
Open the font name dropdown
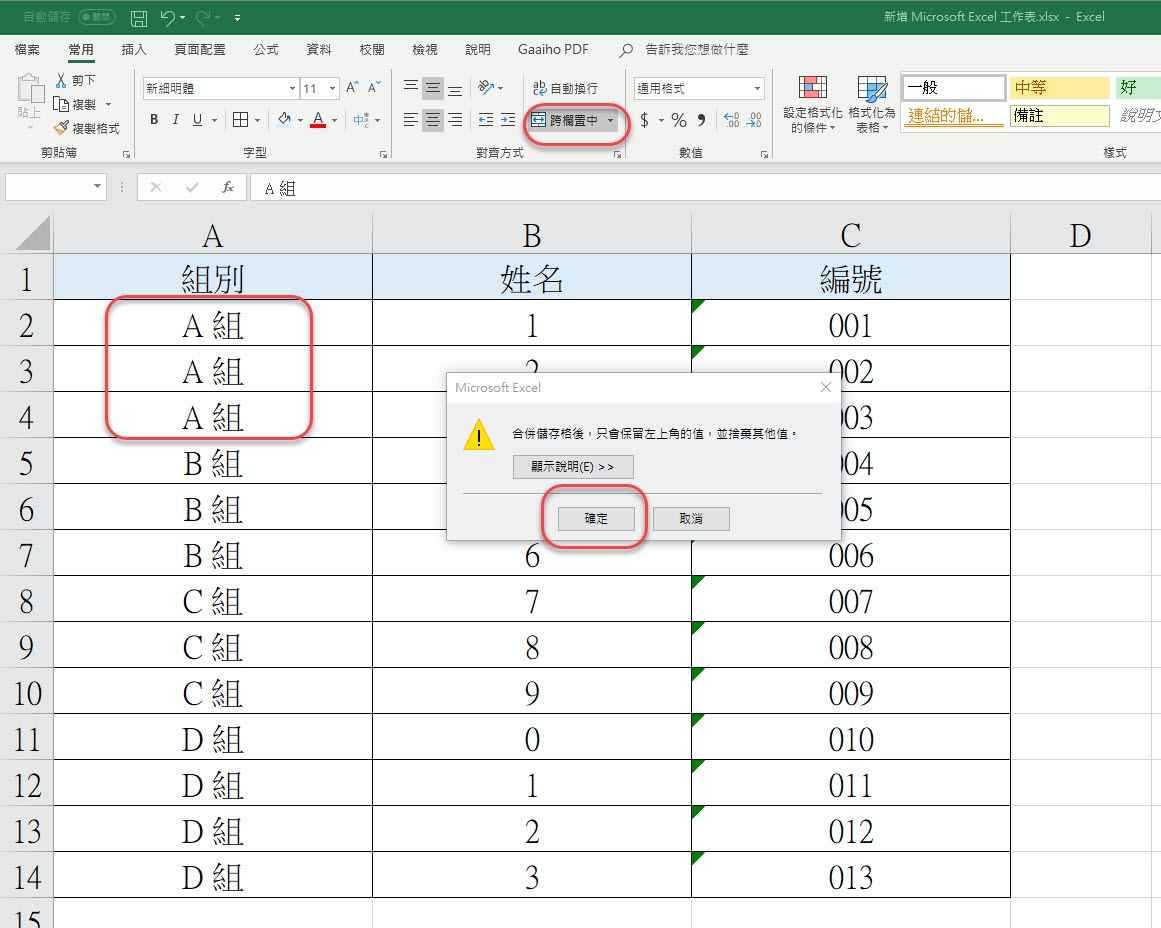[292, 88]
